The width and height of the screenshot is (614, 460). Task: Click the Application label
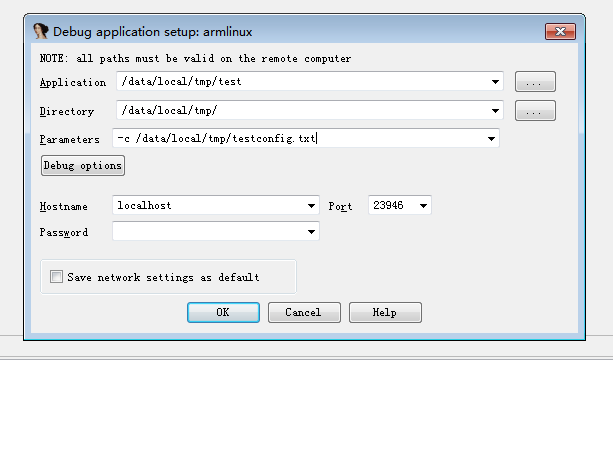click(73, 83)
